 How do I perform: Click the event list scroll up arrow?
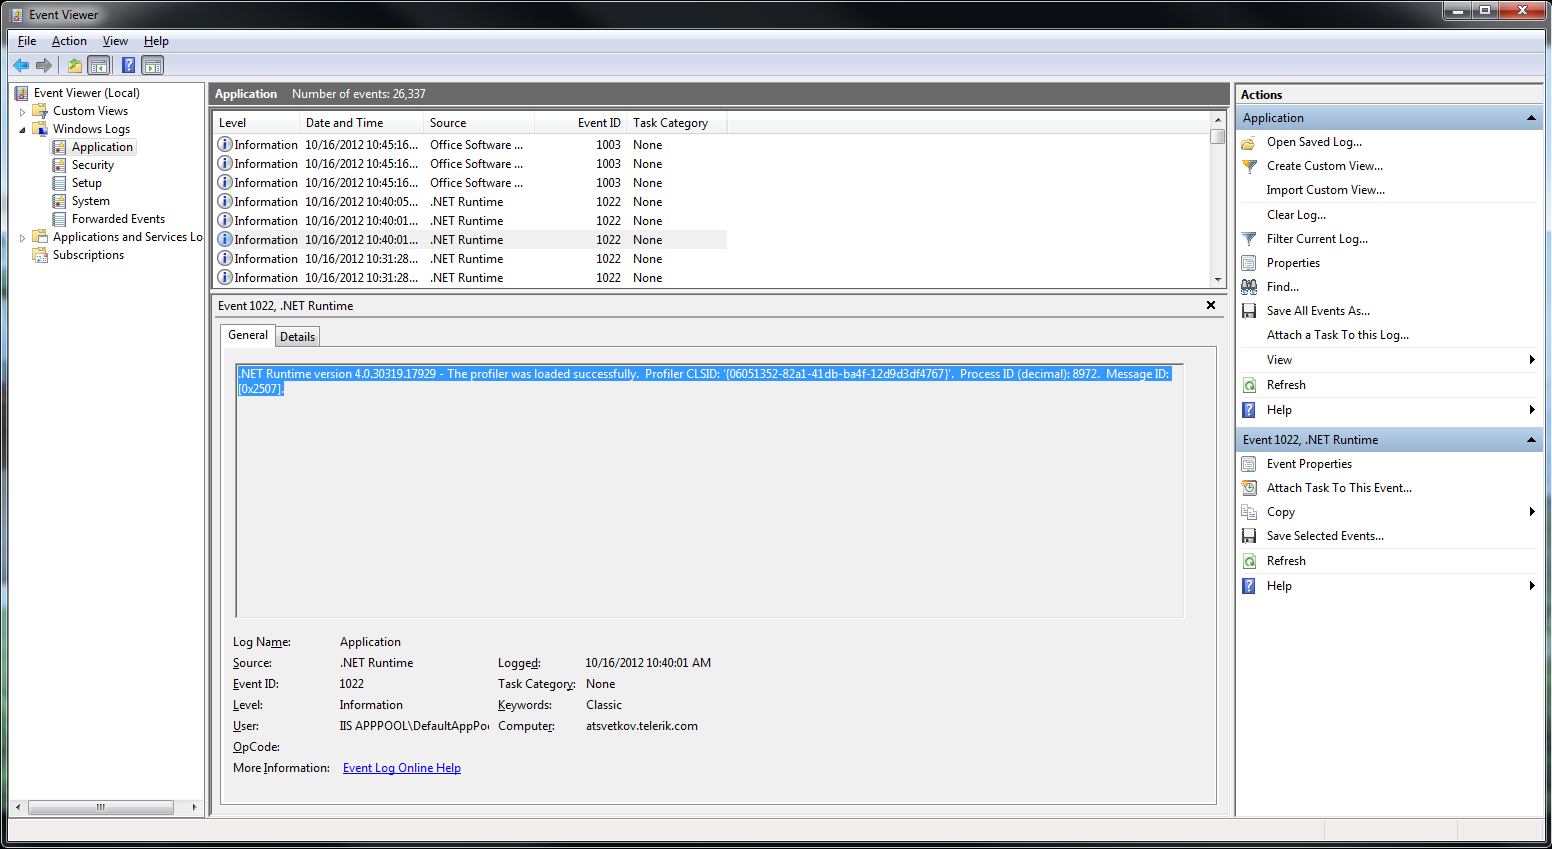[x=1217, y=119]
